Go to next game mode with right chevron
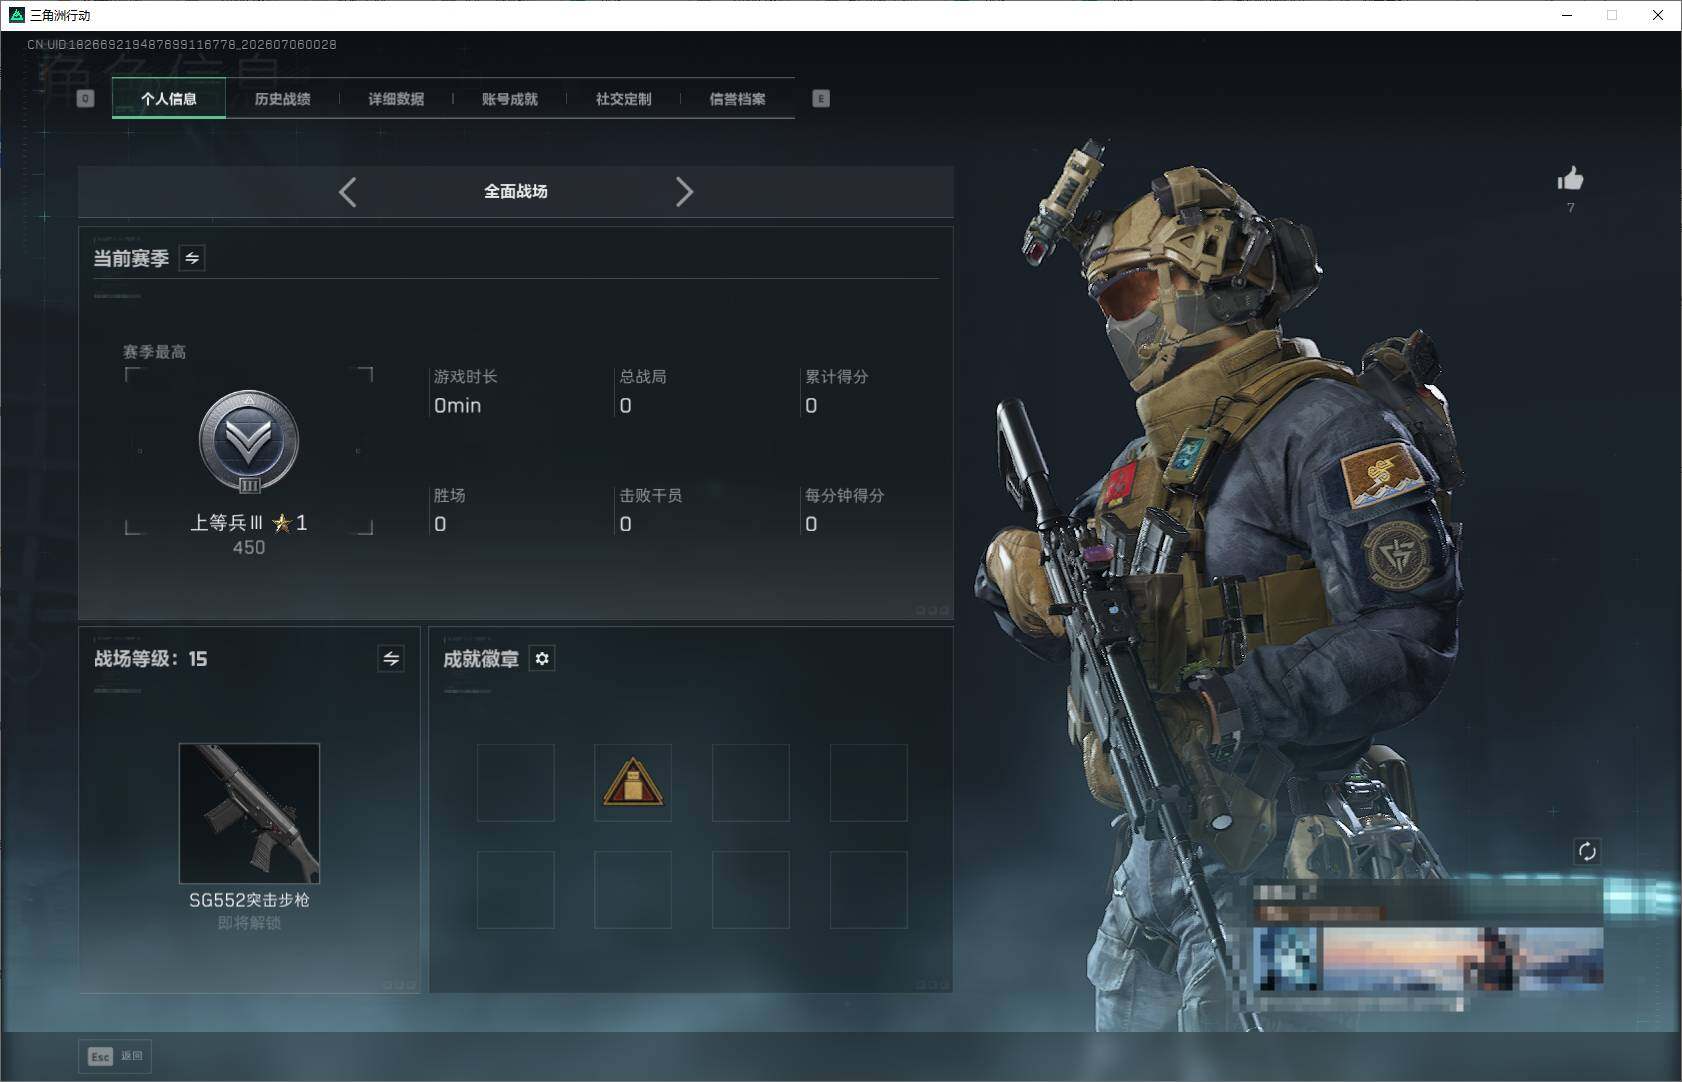This screenshot has height=1082, width=1682. [684, 192]
